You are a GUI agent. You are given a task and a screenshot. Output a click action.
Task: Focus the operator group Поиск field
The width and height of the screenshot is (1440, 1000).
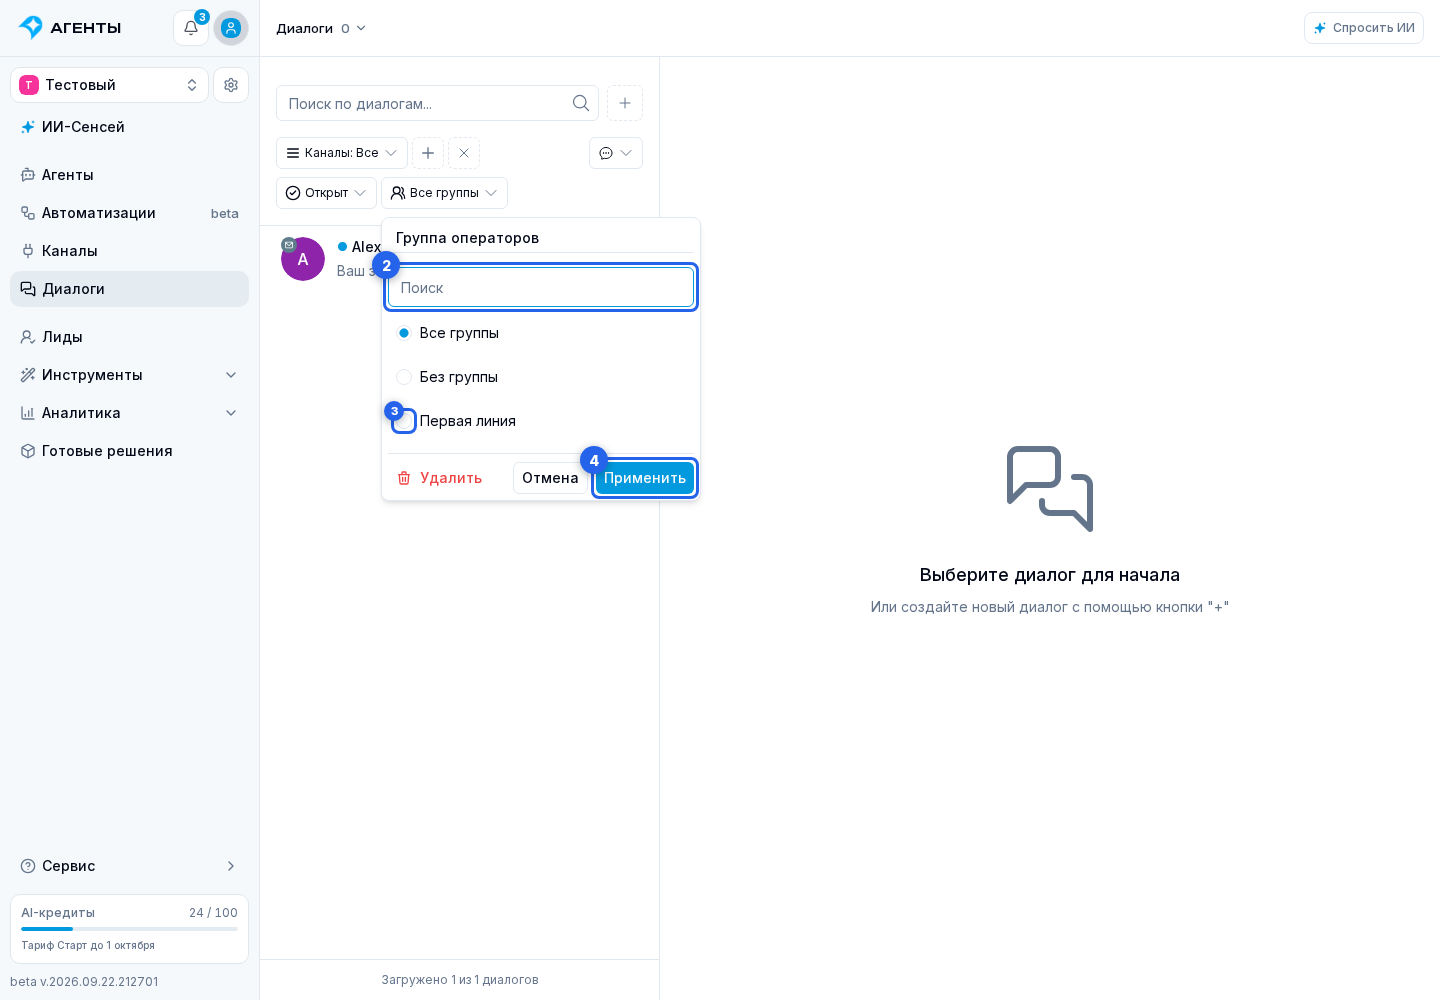pyautogui.click(x=541, y=287)
